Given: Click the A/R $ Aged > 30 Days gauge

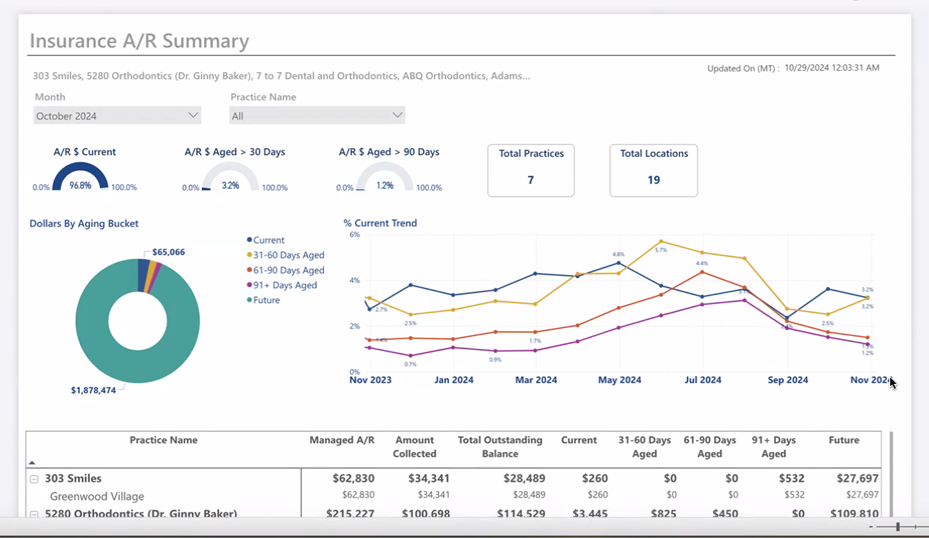Looking at the screenshot, I should (230, 177).
